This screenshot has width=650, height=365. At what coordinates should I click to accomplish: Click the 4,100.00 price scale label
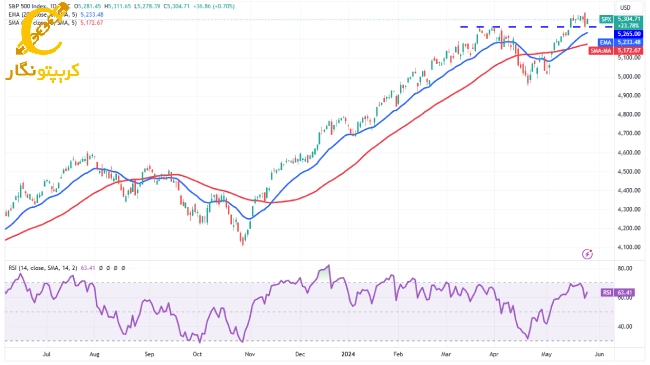point(629,247)
